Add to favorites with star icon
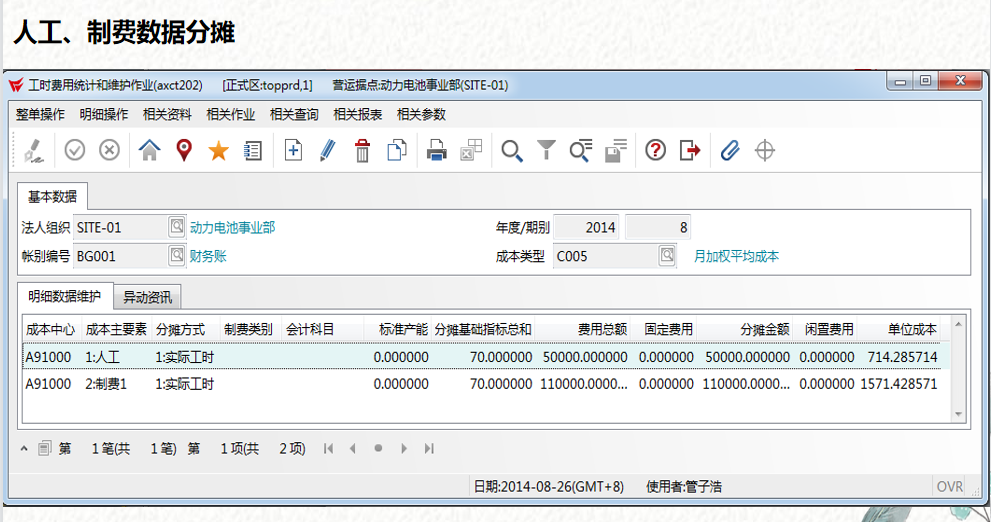Image resolution: width=991 pixels, height=522 pixels. (219, 150)
